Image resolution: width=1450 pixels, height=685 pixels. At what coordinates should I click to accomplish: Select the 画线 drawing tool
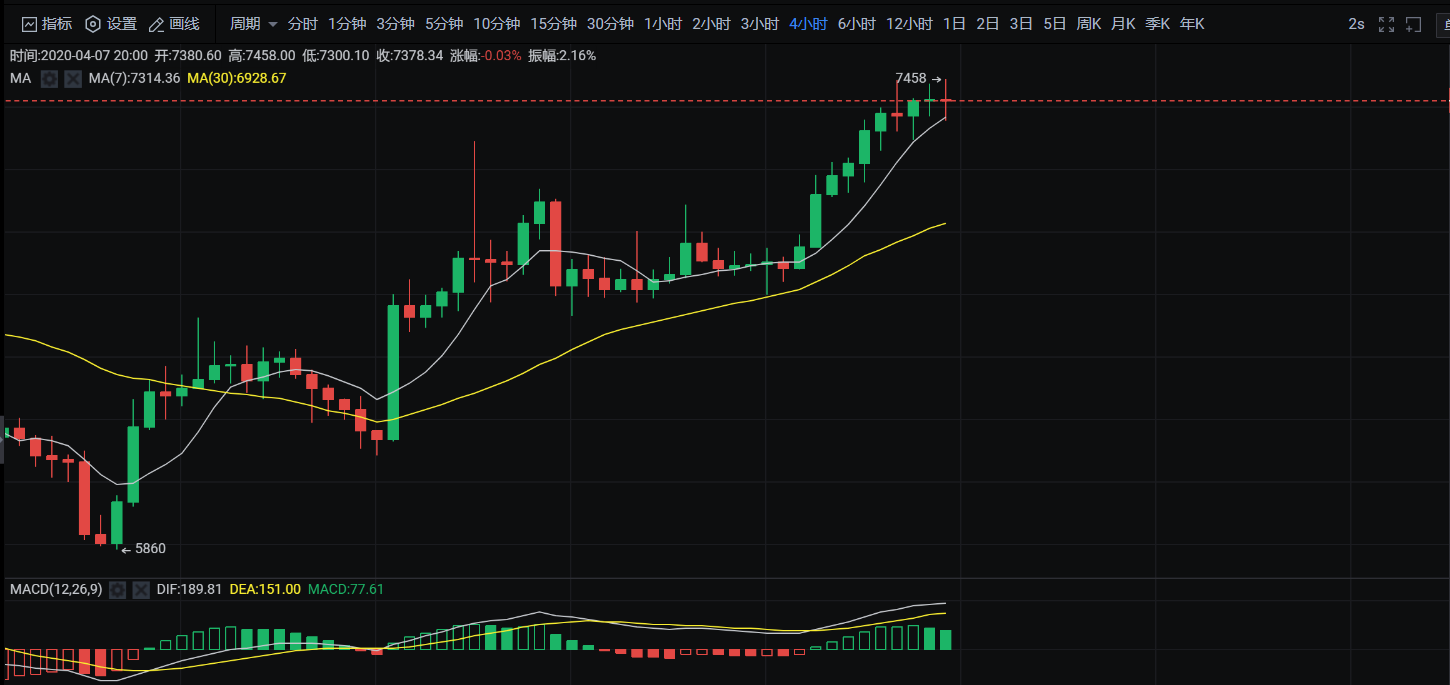tap(177, 23)
